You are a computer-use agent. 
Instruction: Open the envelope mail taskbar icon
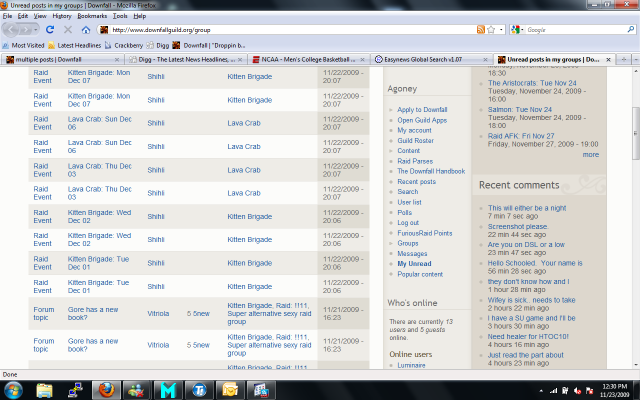[230, 390]
